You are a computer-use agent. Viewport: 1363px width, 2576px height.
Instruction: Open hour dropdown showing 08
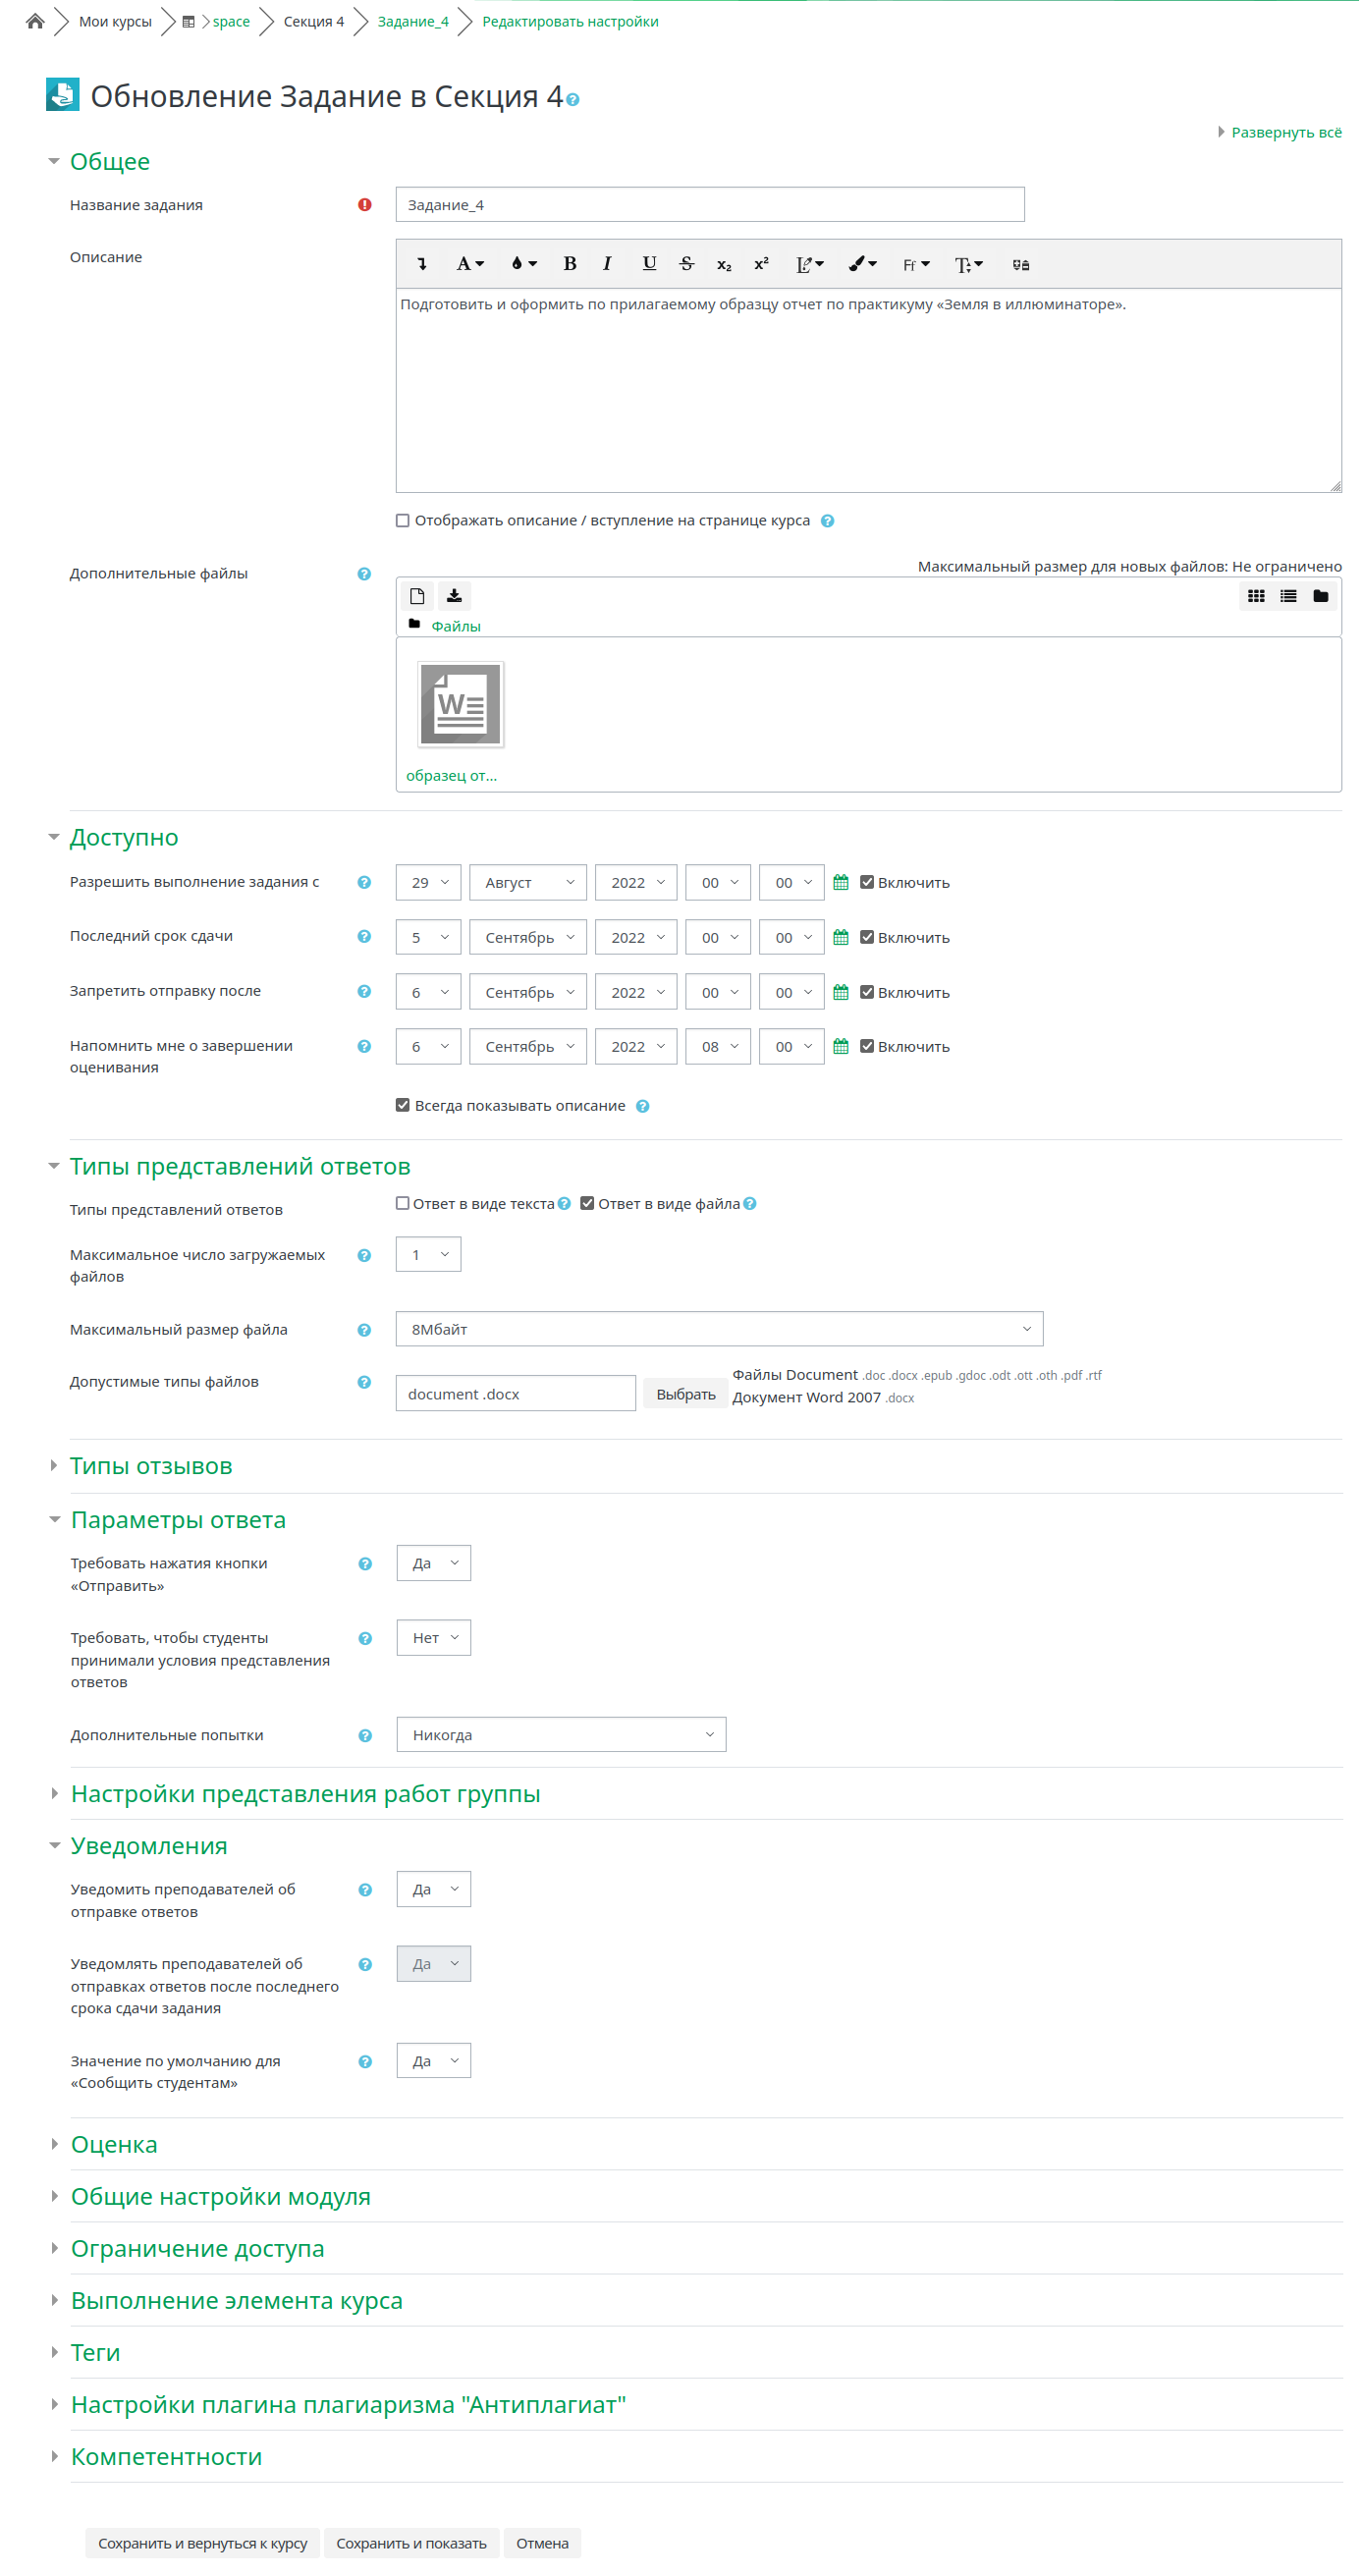(718, 1046)
